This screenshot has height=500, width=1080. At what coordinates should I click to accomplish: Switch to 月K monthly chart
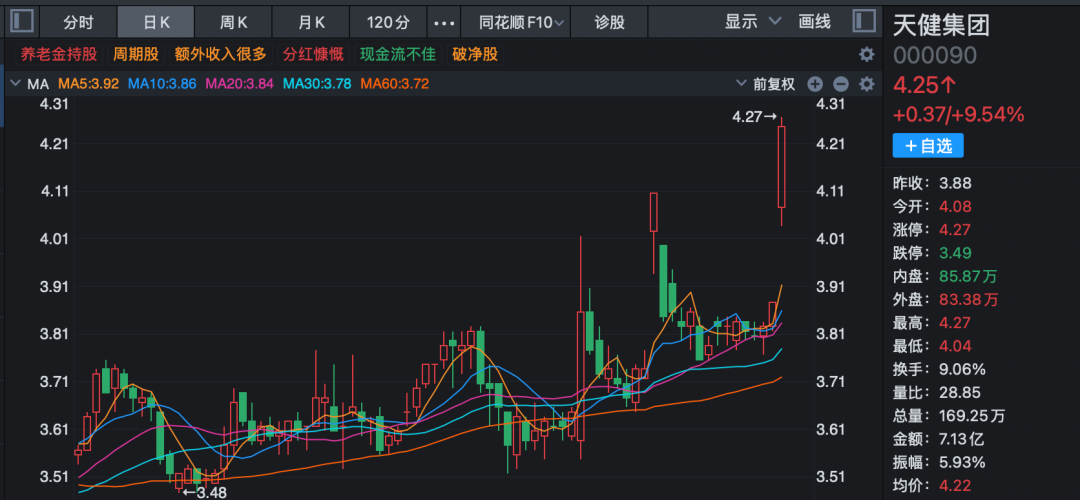pyautogui.click(x=312, y=21)
